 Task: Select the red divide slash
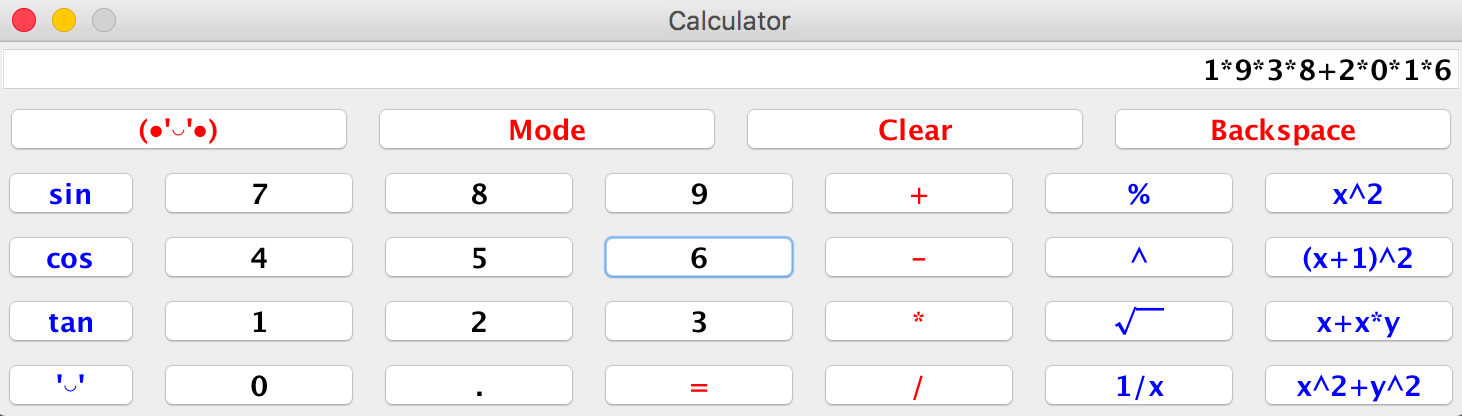pyautogui.click(x=919, y=386)
